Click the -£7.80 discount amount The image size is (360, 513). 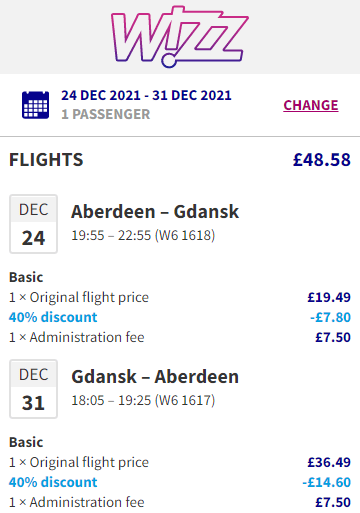(330, 317)
